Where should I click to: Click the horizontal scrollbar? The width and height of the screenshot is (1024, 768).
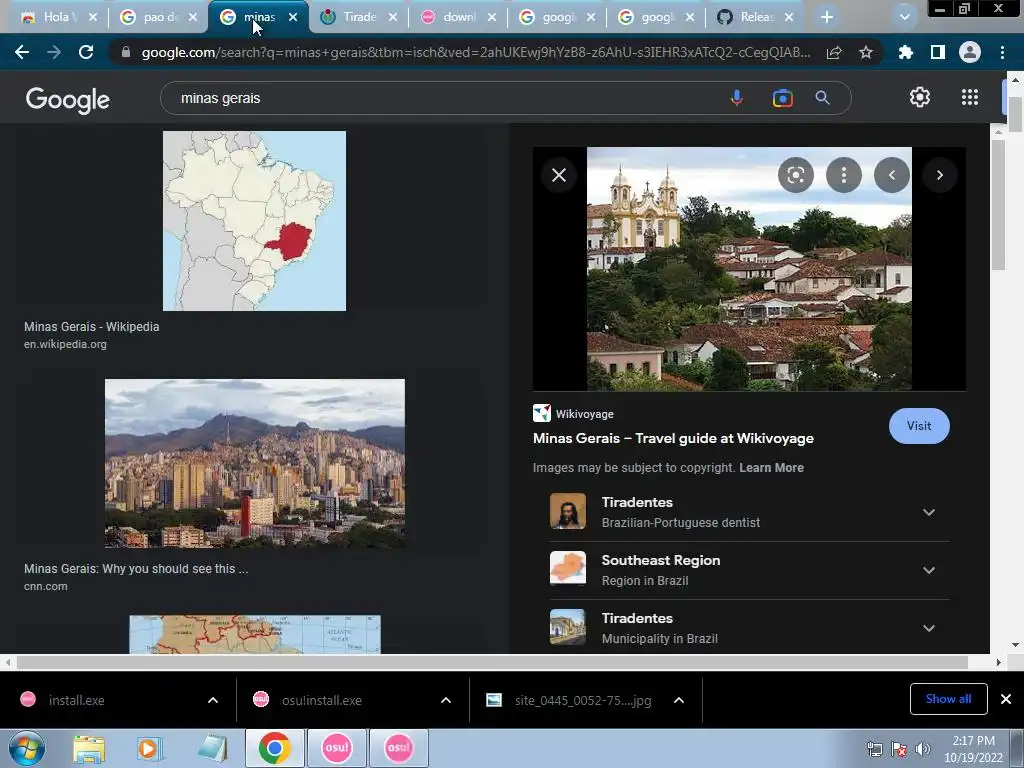coord(492,662)
